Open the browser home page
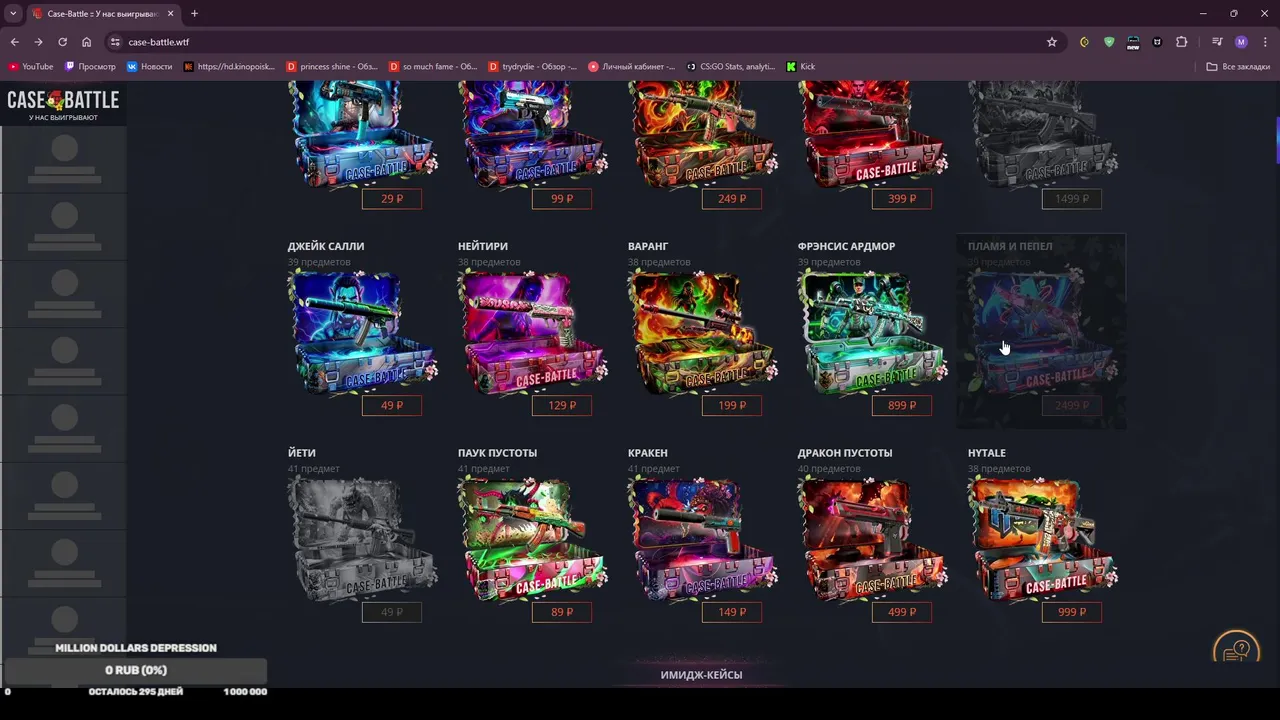1280x720 pixels. (86, 42)
